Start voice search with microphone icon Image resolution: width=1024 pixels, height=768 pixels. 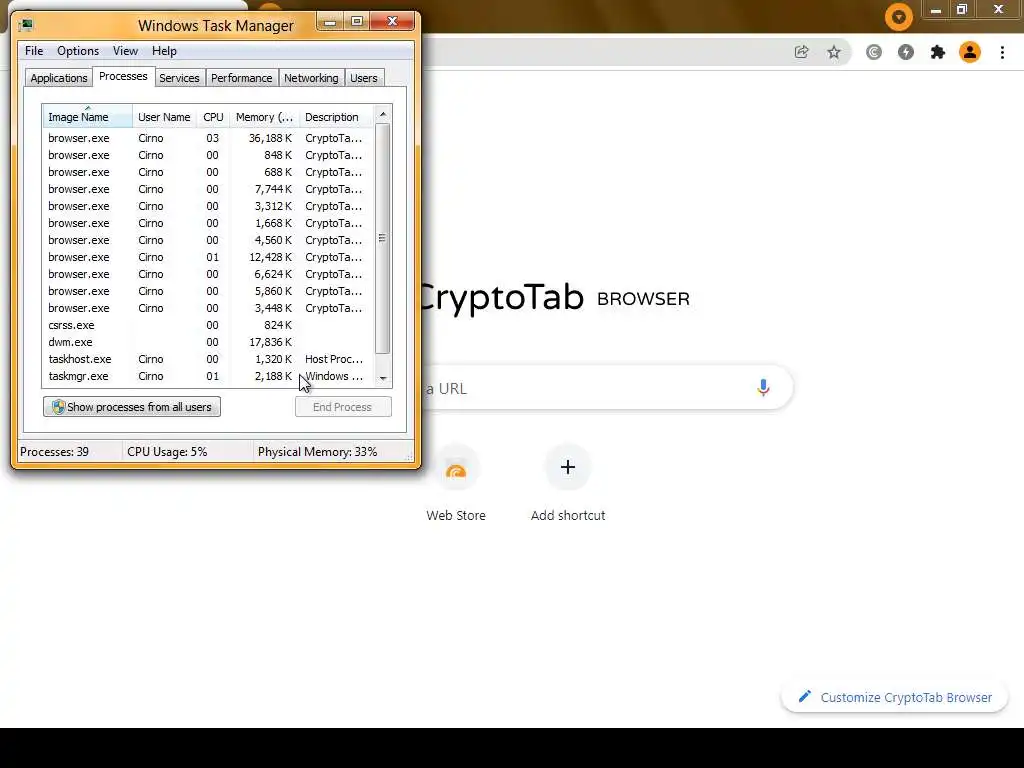pyautogui.click(x=763, y=387)
